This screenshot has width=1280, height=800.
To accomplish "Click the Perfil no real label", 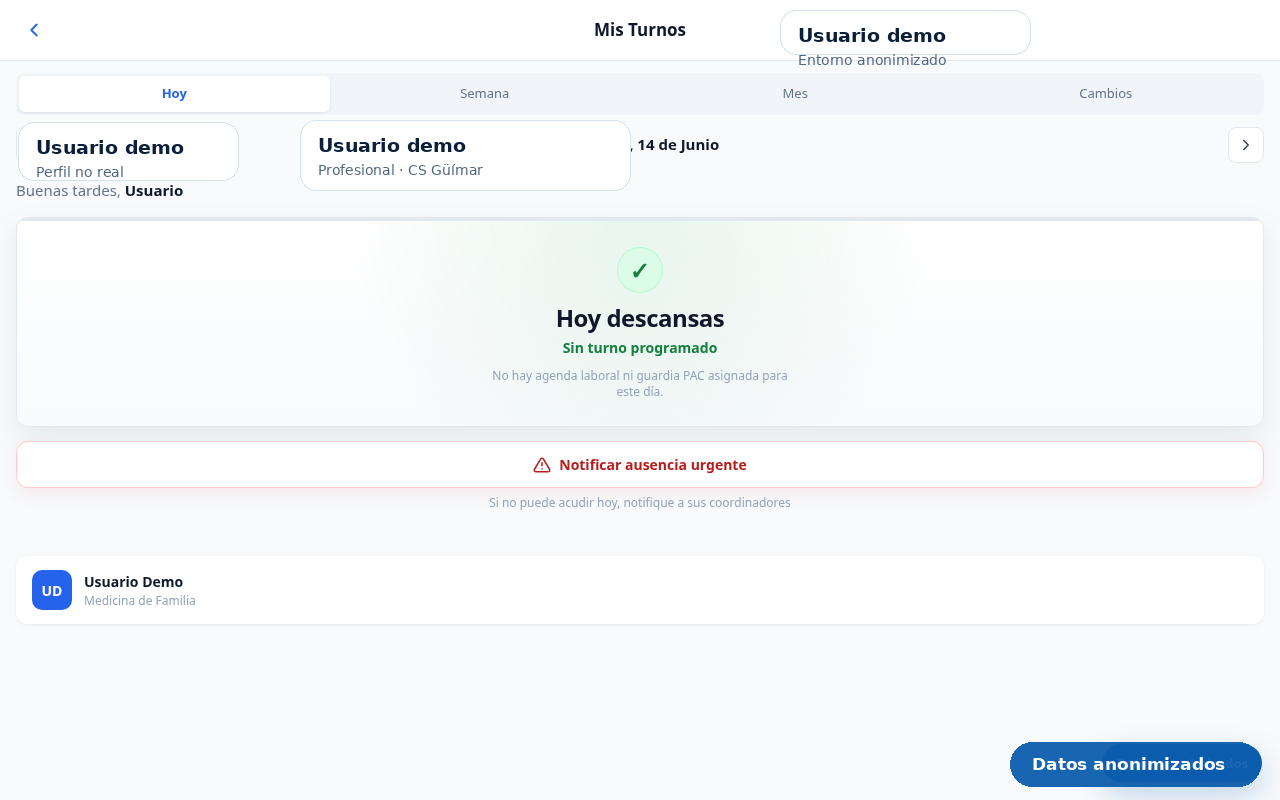I will (80, 172).
